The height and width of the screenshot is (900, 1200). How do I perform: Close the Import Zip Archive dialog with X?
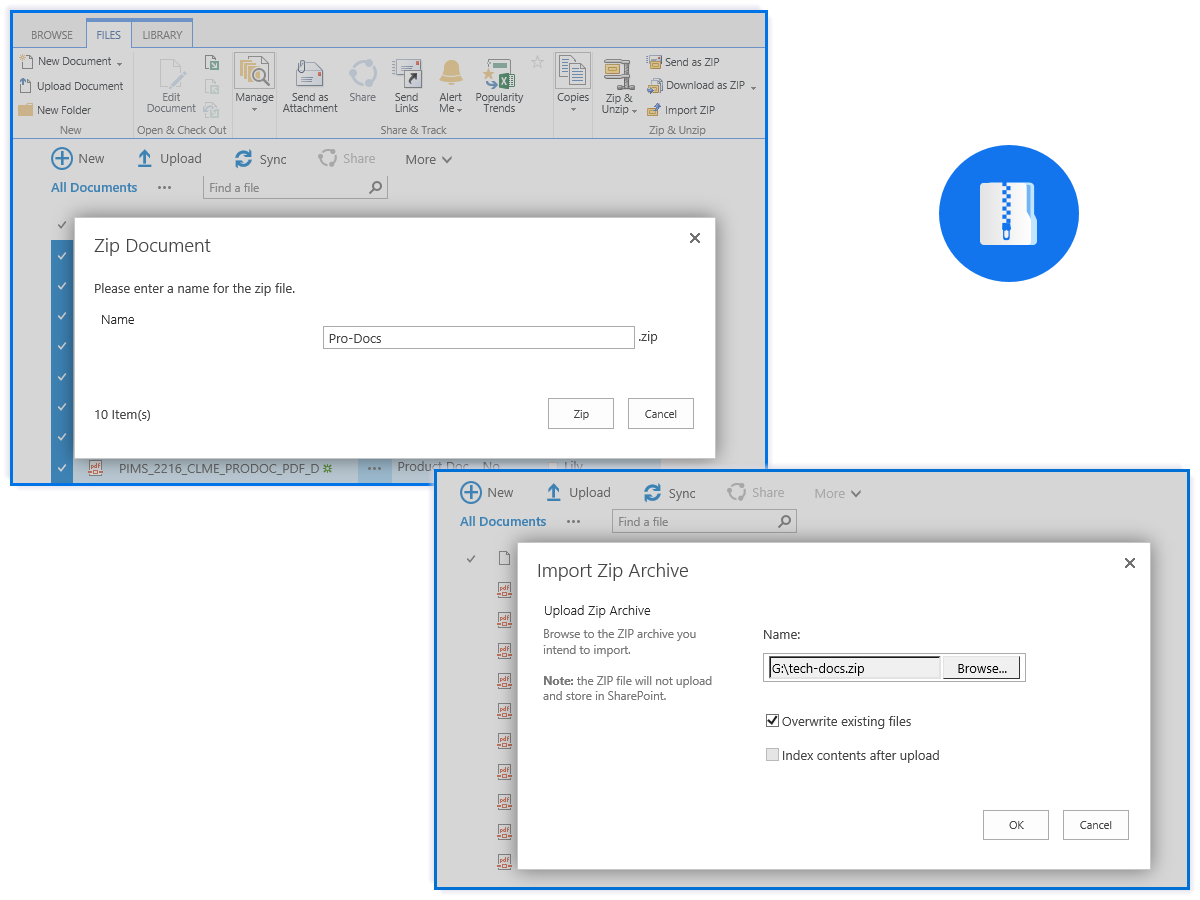click(1130, 563)
